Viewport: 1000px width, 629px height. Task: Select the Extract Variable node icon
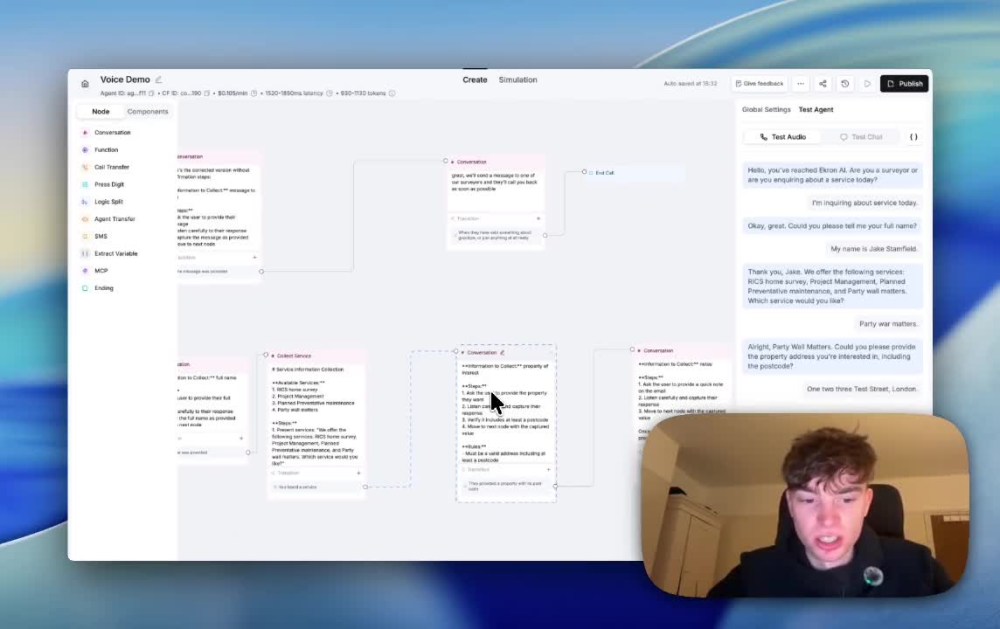85,253
